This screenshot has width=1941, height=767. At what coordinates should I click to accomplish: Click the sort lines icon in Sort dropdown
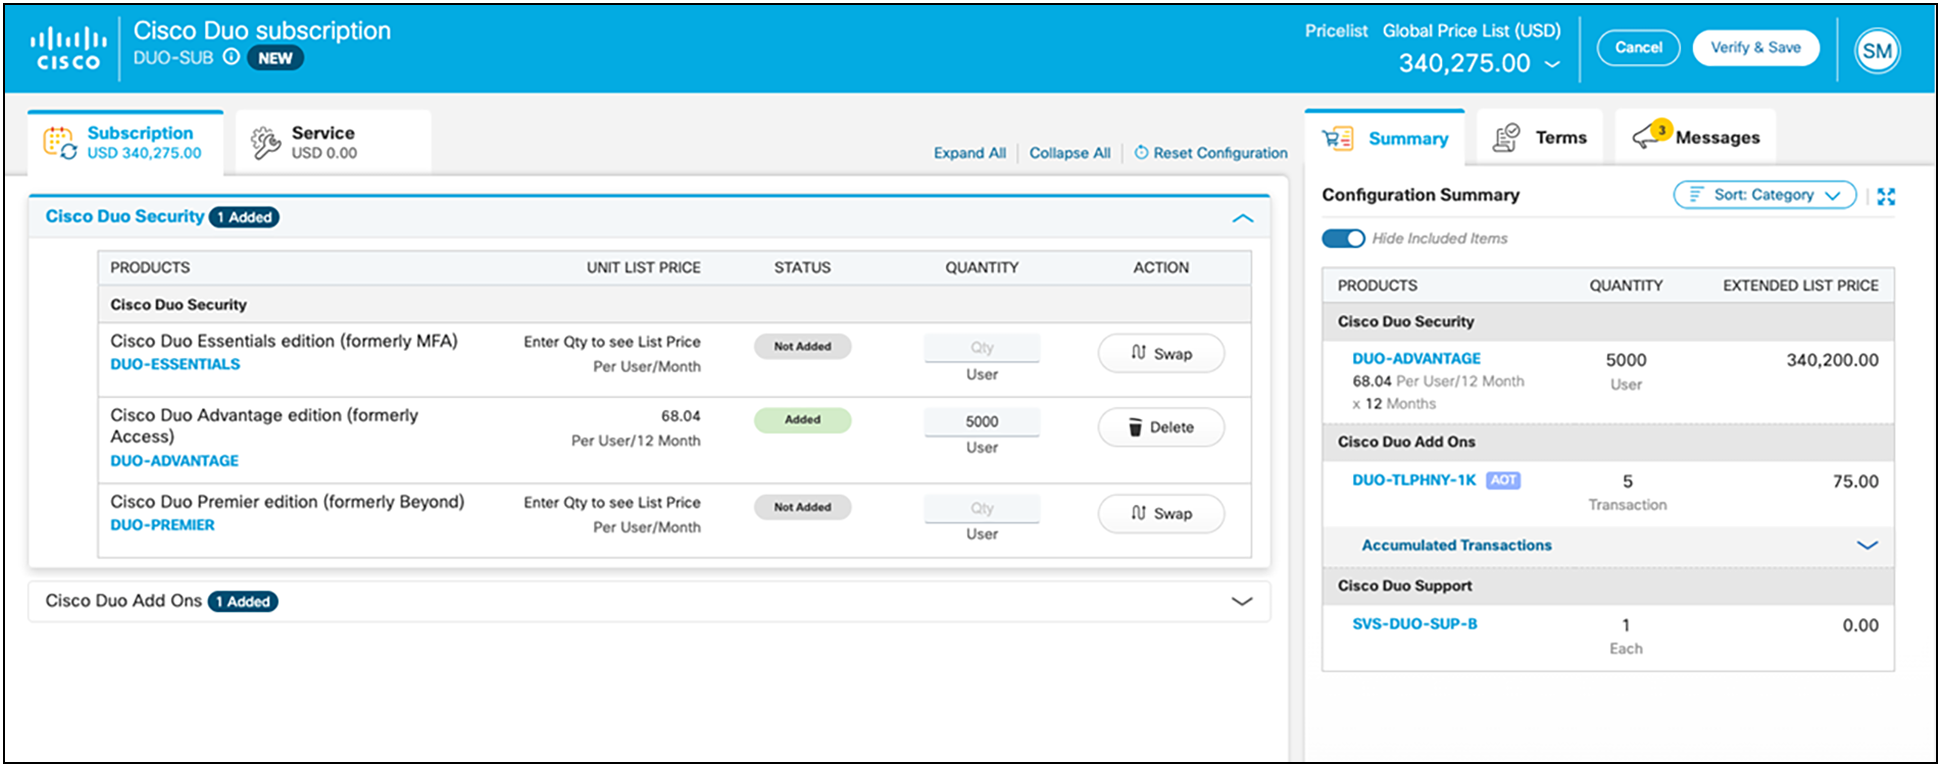point(1696,195)
